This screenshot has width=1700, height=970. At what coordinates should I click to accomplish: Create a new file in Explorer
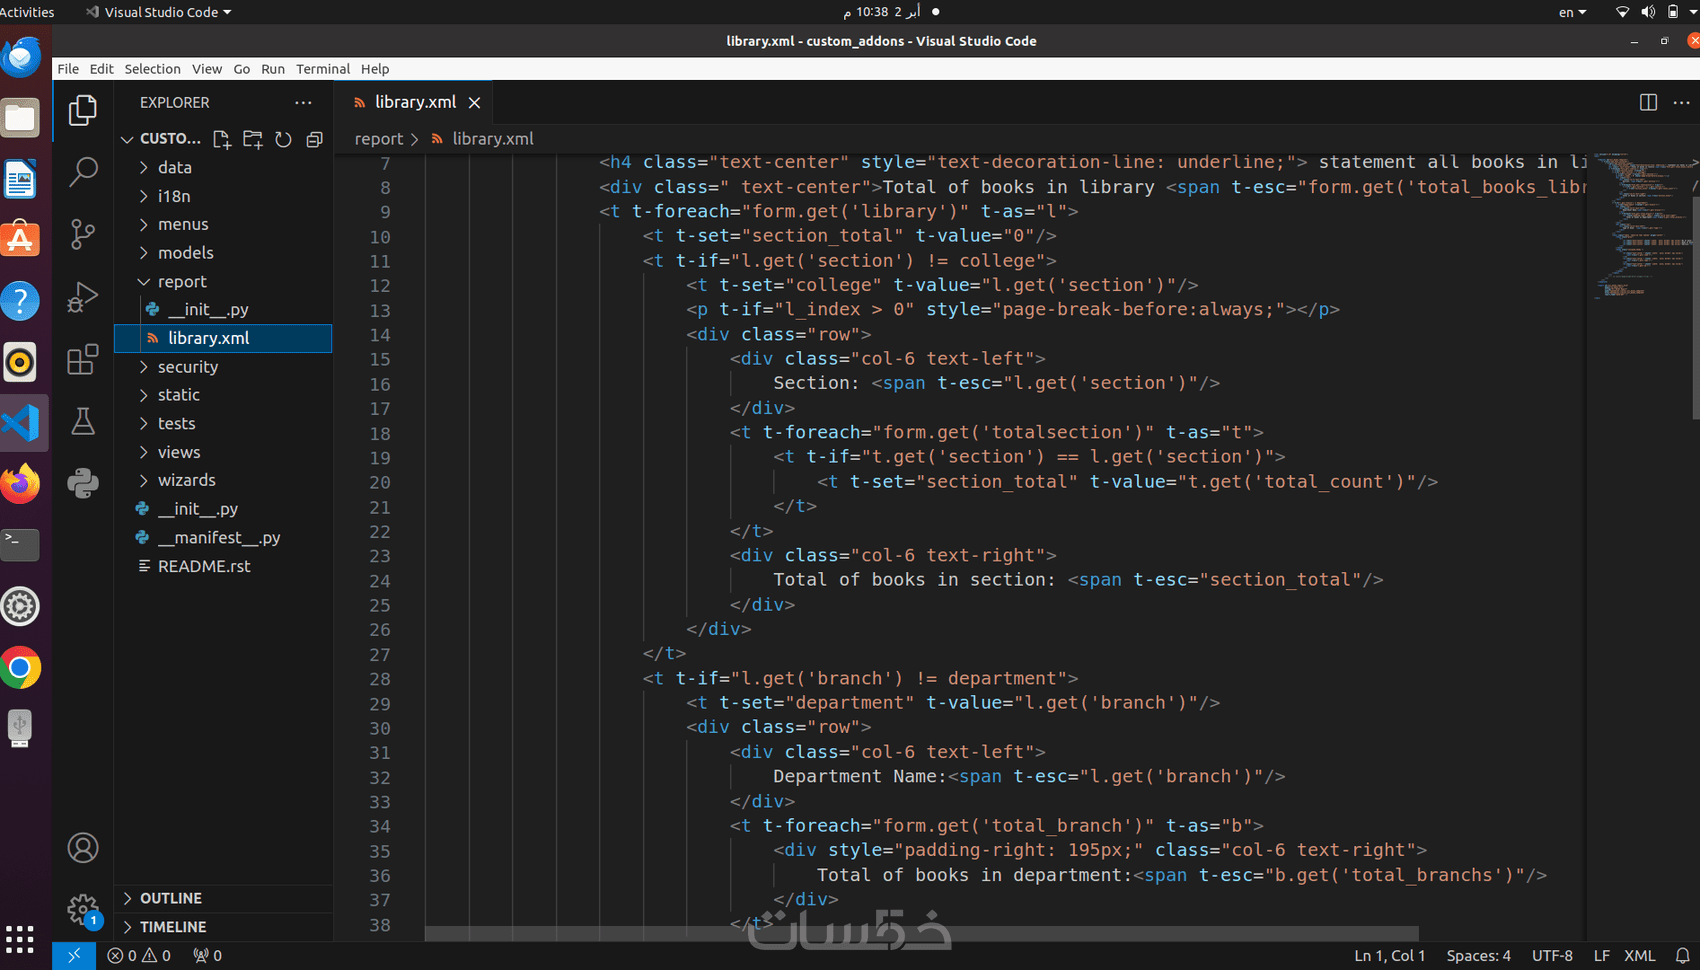(222, 139)
